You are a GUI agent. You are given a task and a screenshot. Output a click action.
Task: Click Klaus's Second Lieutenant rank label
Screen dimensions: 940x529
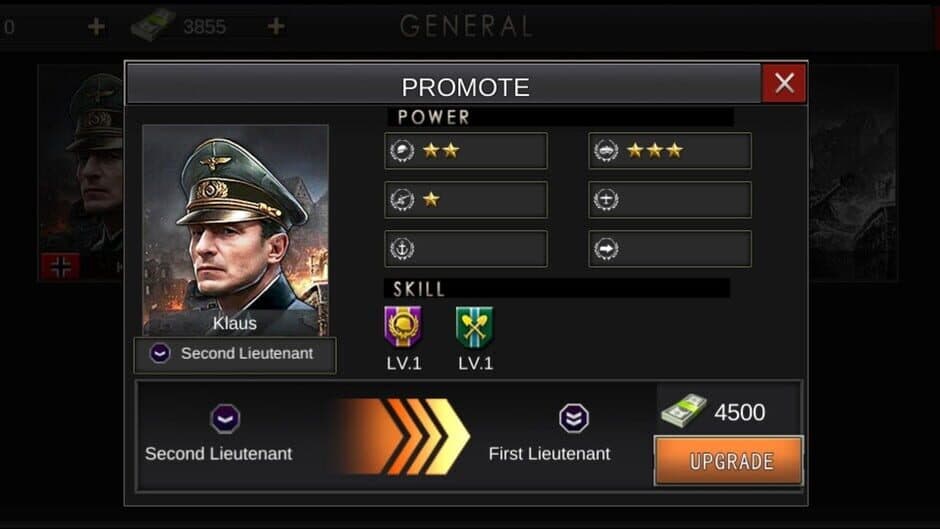click(x=235, y=354)
